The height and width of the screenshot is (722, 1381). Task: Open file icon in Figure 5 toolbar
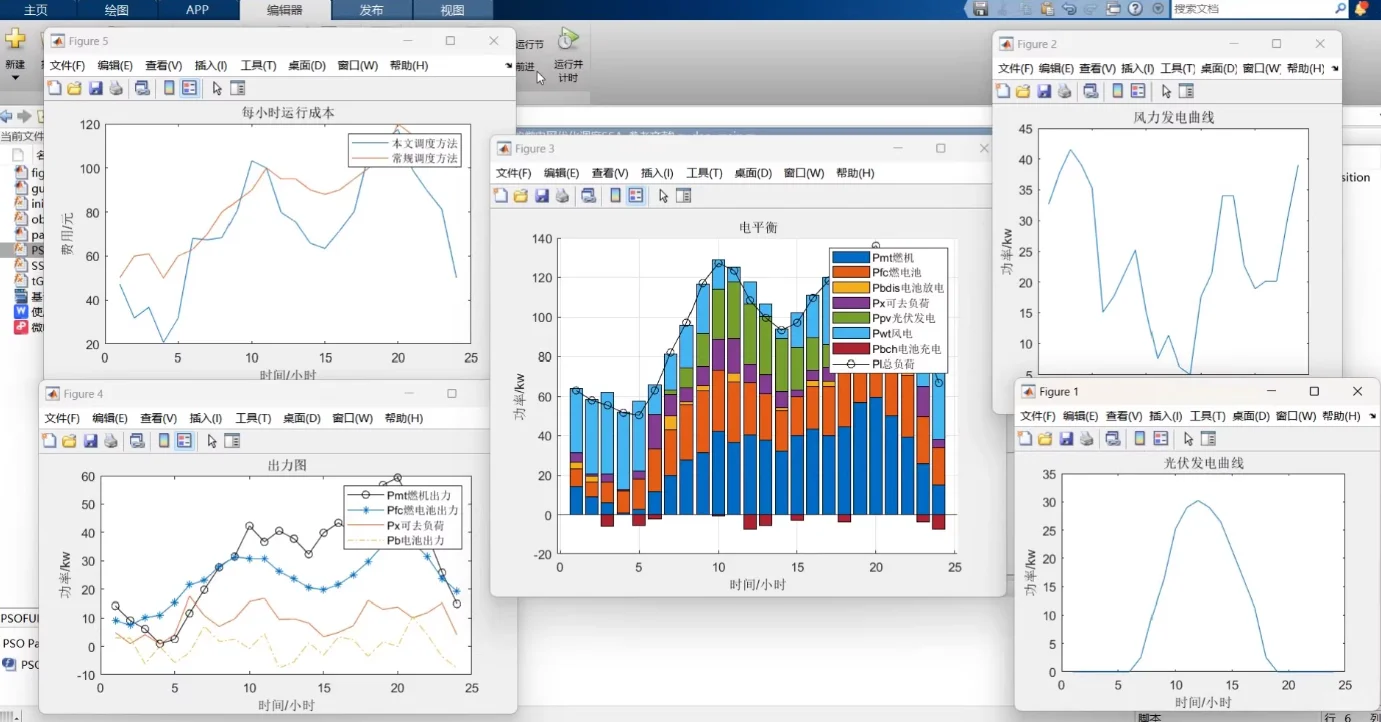pos(74,88)
